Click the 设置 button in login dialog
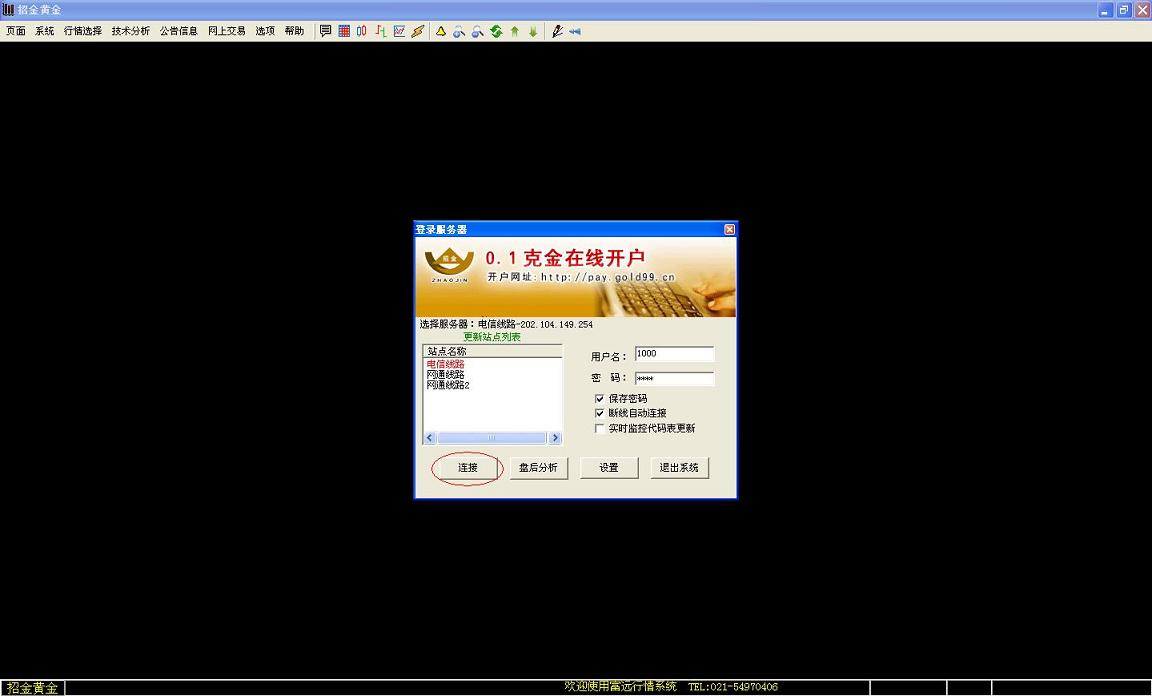The height and width of the screenshot is (696, 1152). pyautogui.click(x=609, y=467)
